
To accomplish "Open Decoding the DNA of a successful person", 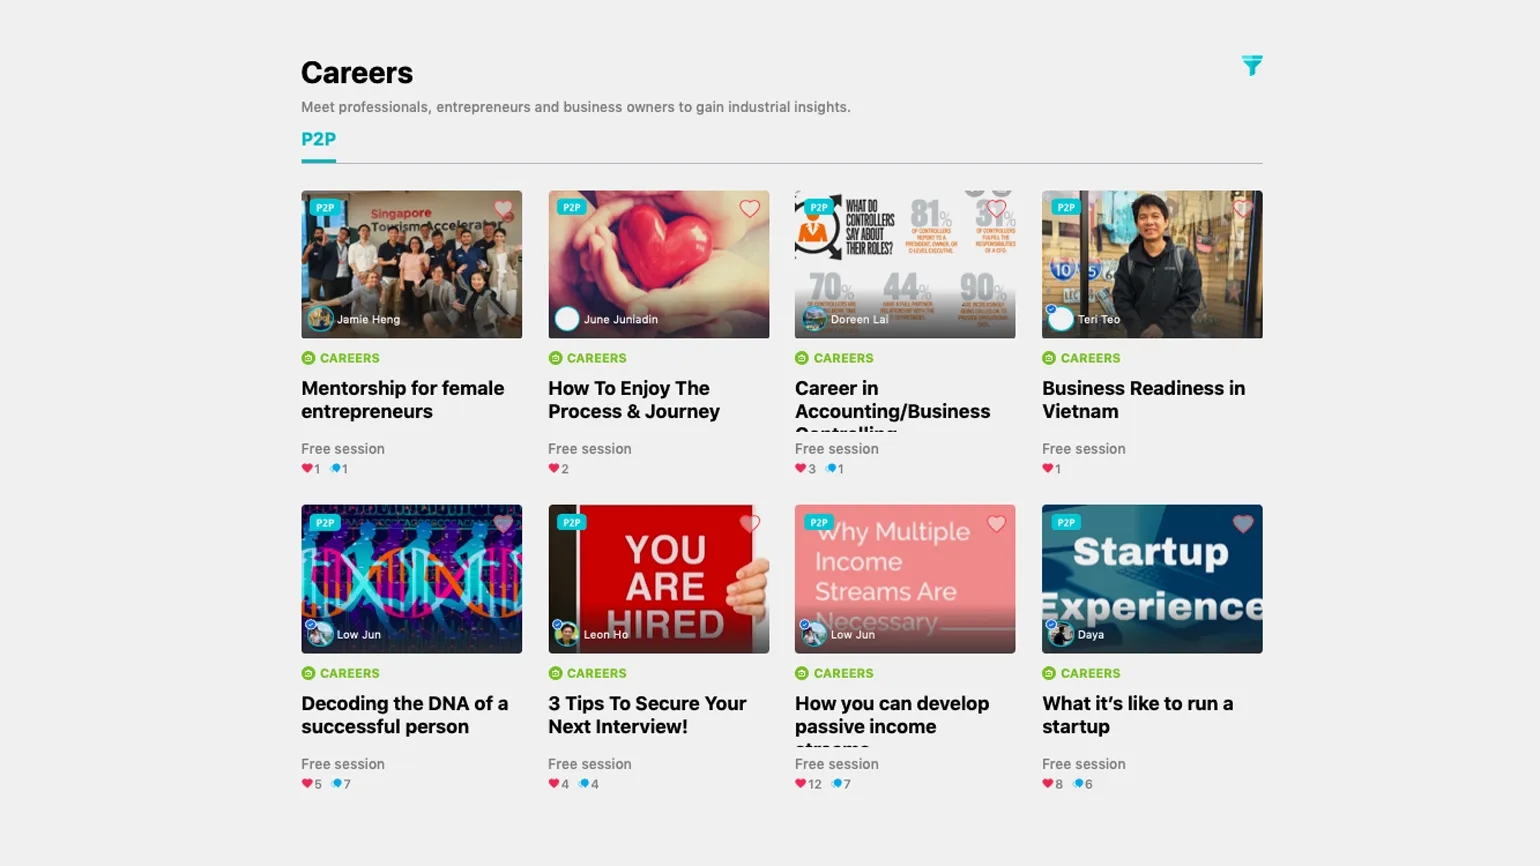I will click(404, 715).
